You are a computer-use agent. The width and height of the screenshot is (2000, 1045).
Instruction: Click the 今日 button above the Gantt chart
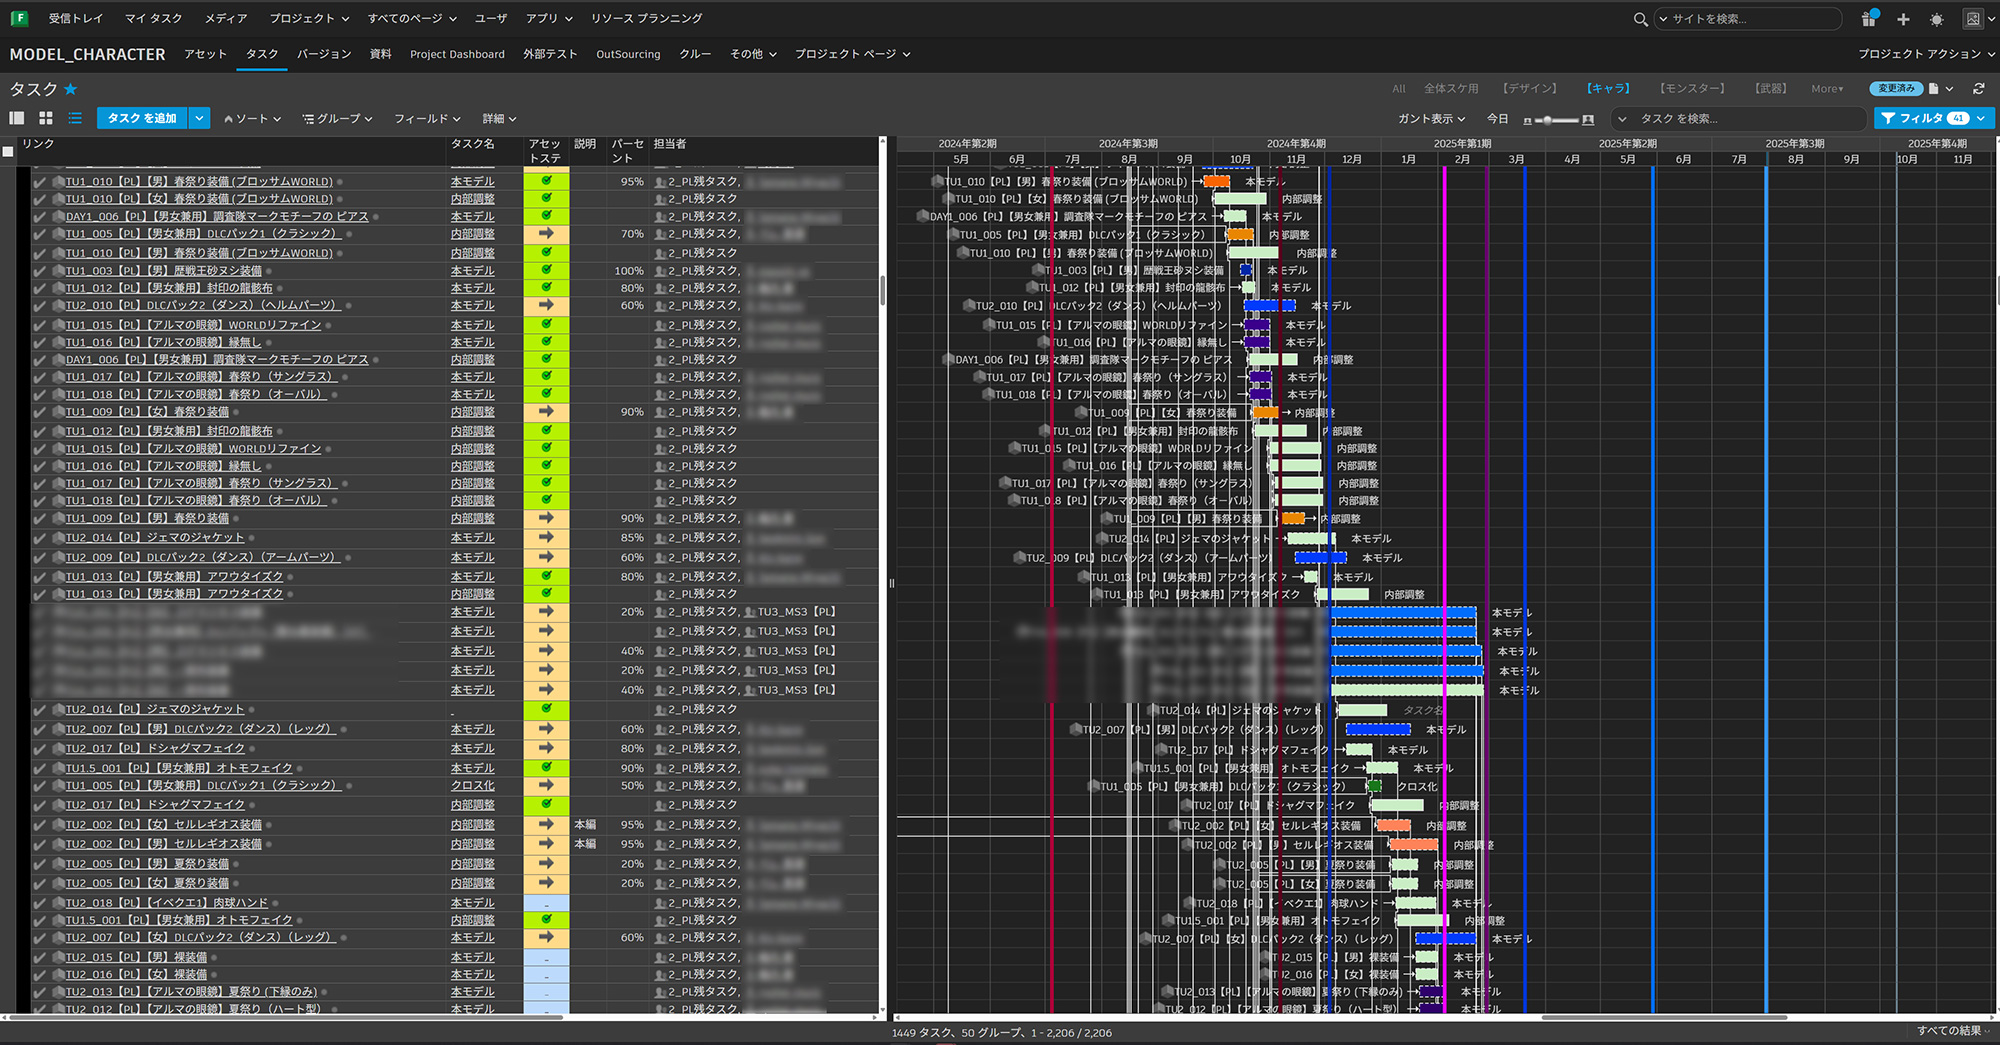click(x=1497, y=118)
